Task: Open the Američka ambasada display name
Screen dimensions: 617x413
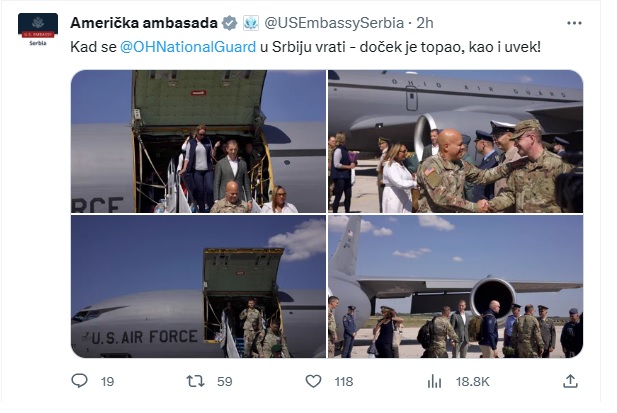Action: [144, 23]
